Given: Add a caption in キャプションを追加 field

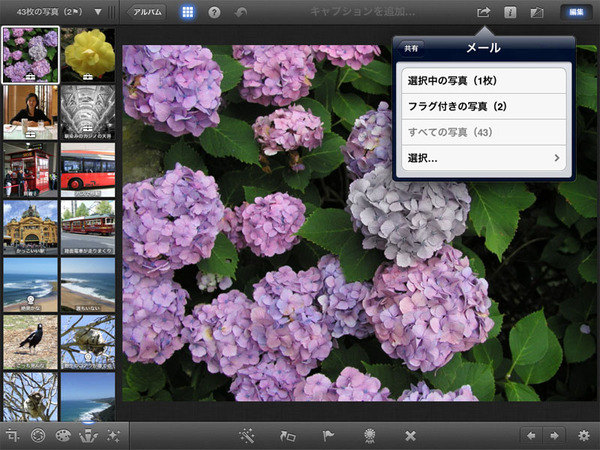Looking at the screenshot, I should click(362, 12).
